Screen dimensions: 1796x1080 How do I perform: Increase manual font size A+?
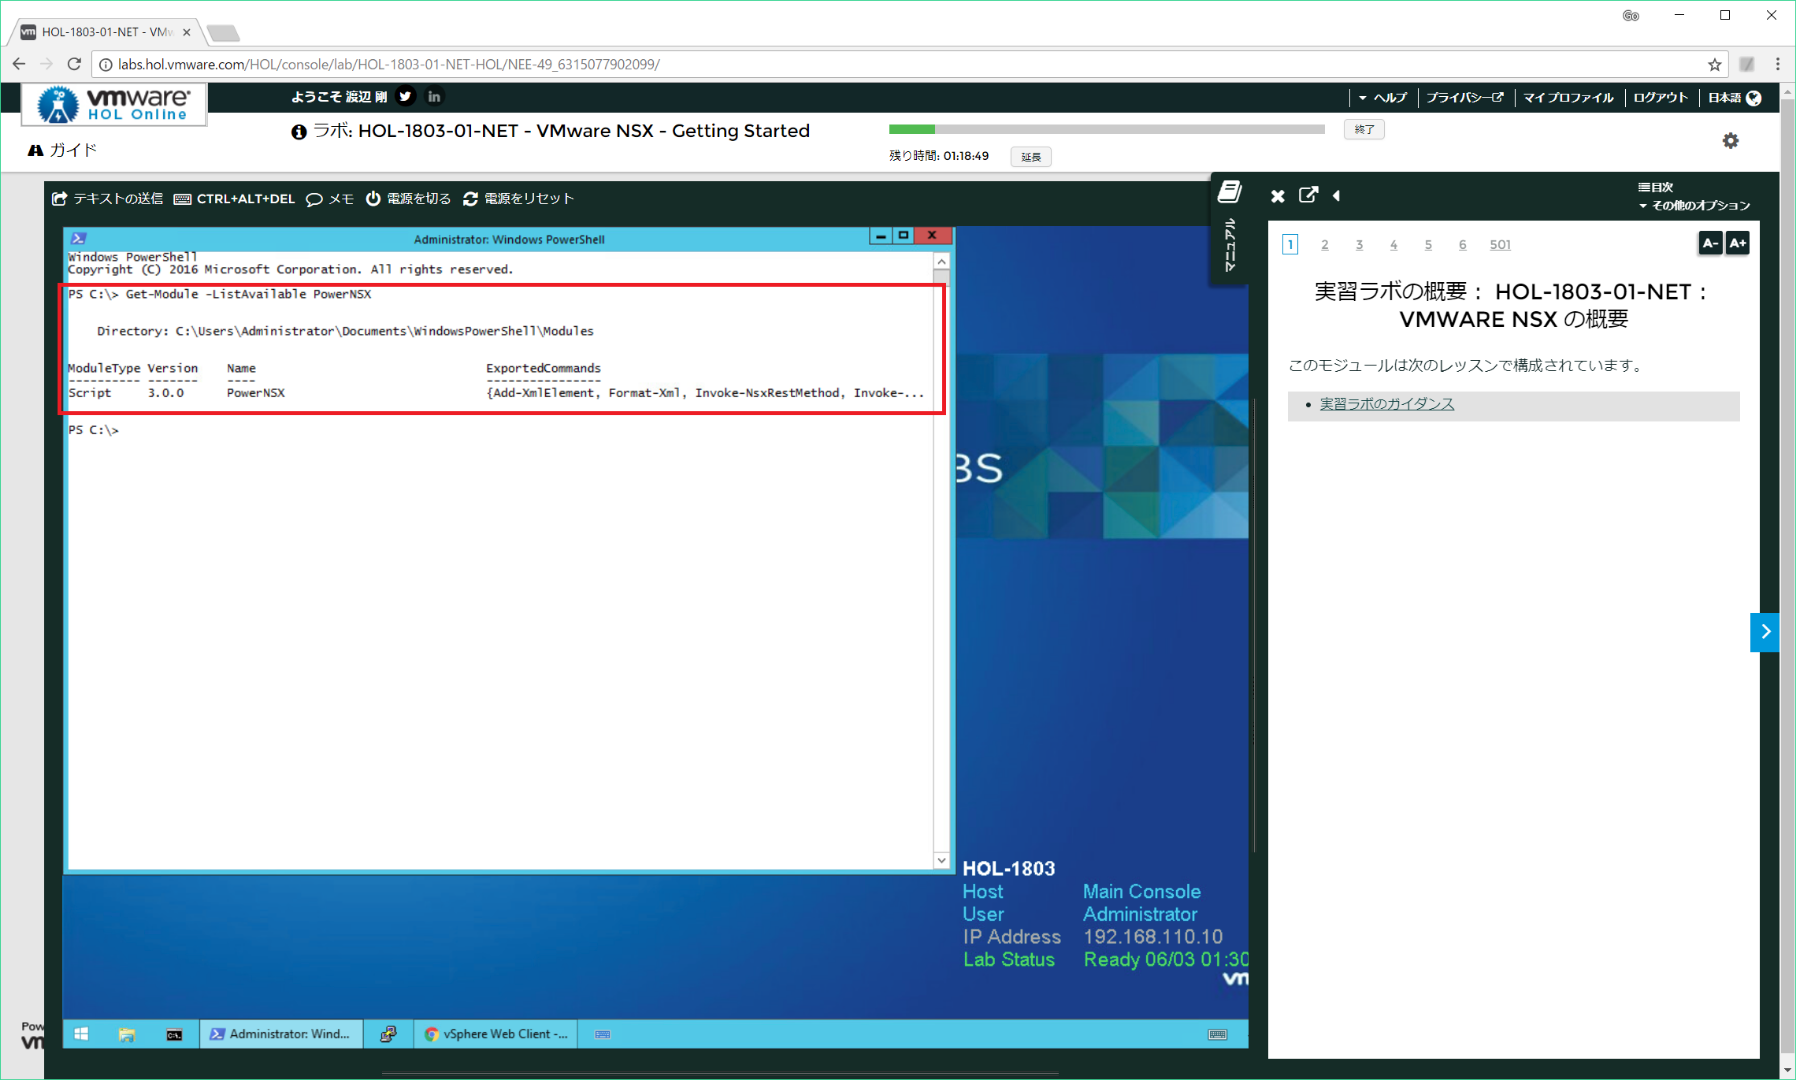(x=1738, y=243)
